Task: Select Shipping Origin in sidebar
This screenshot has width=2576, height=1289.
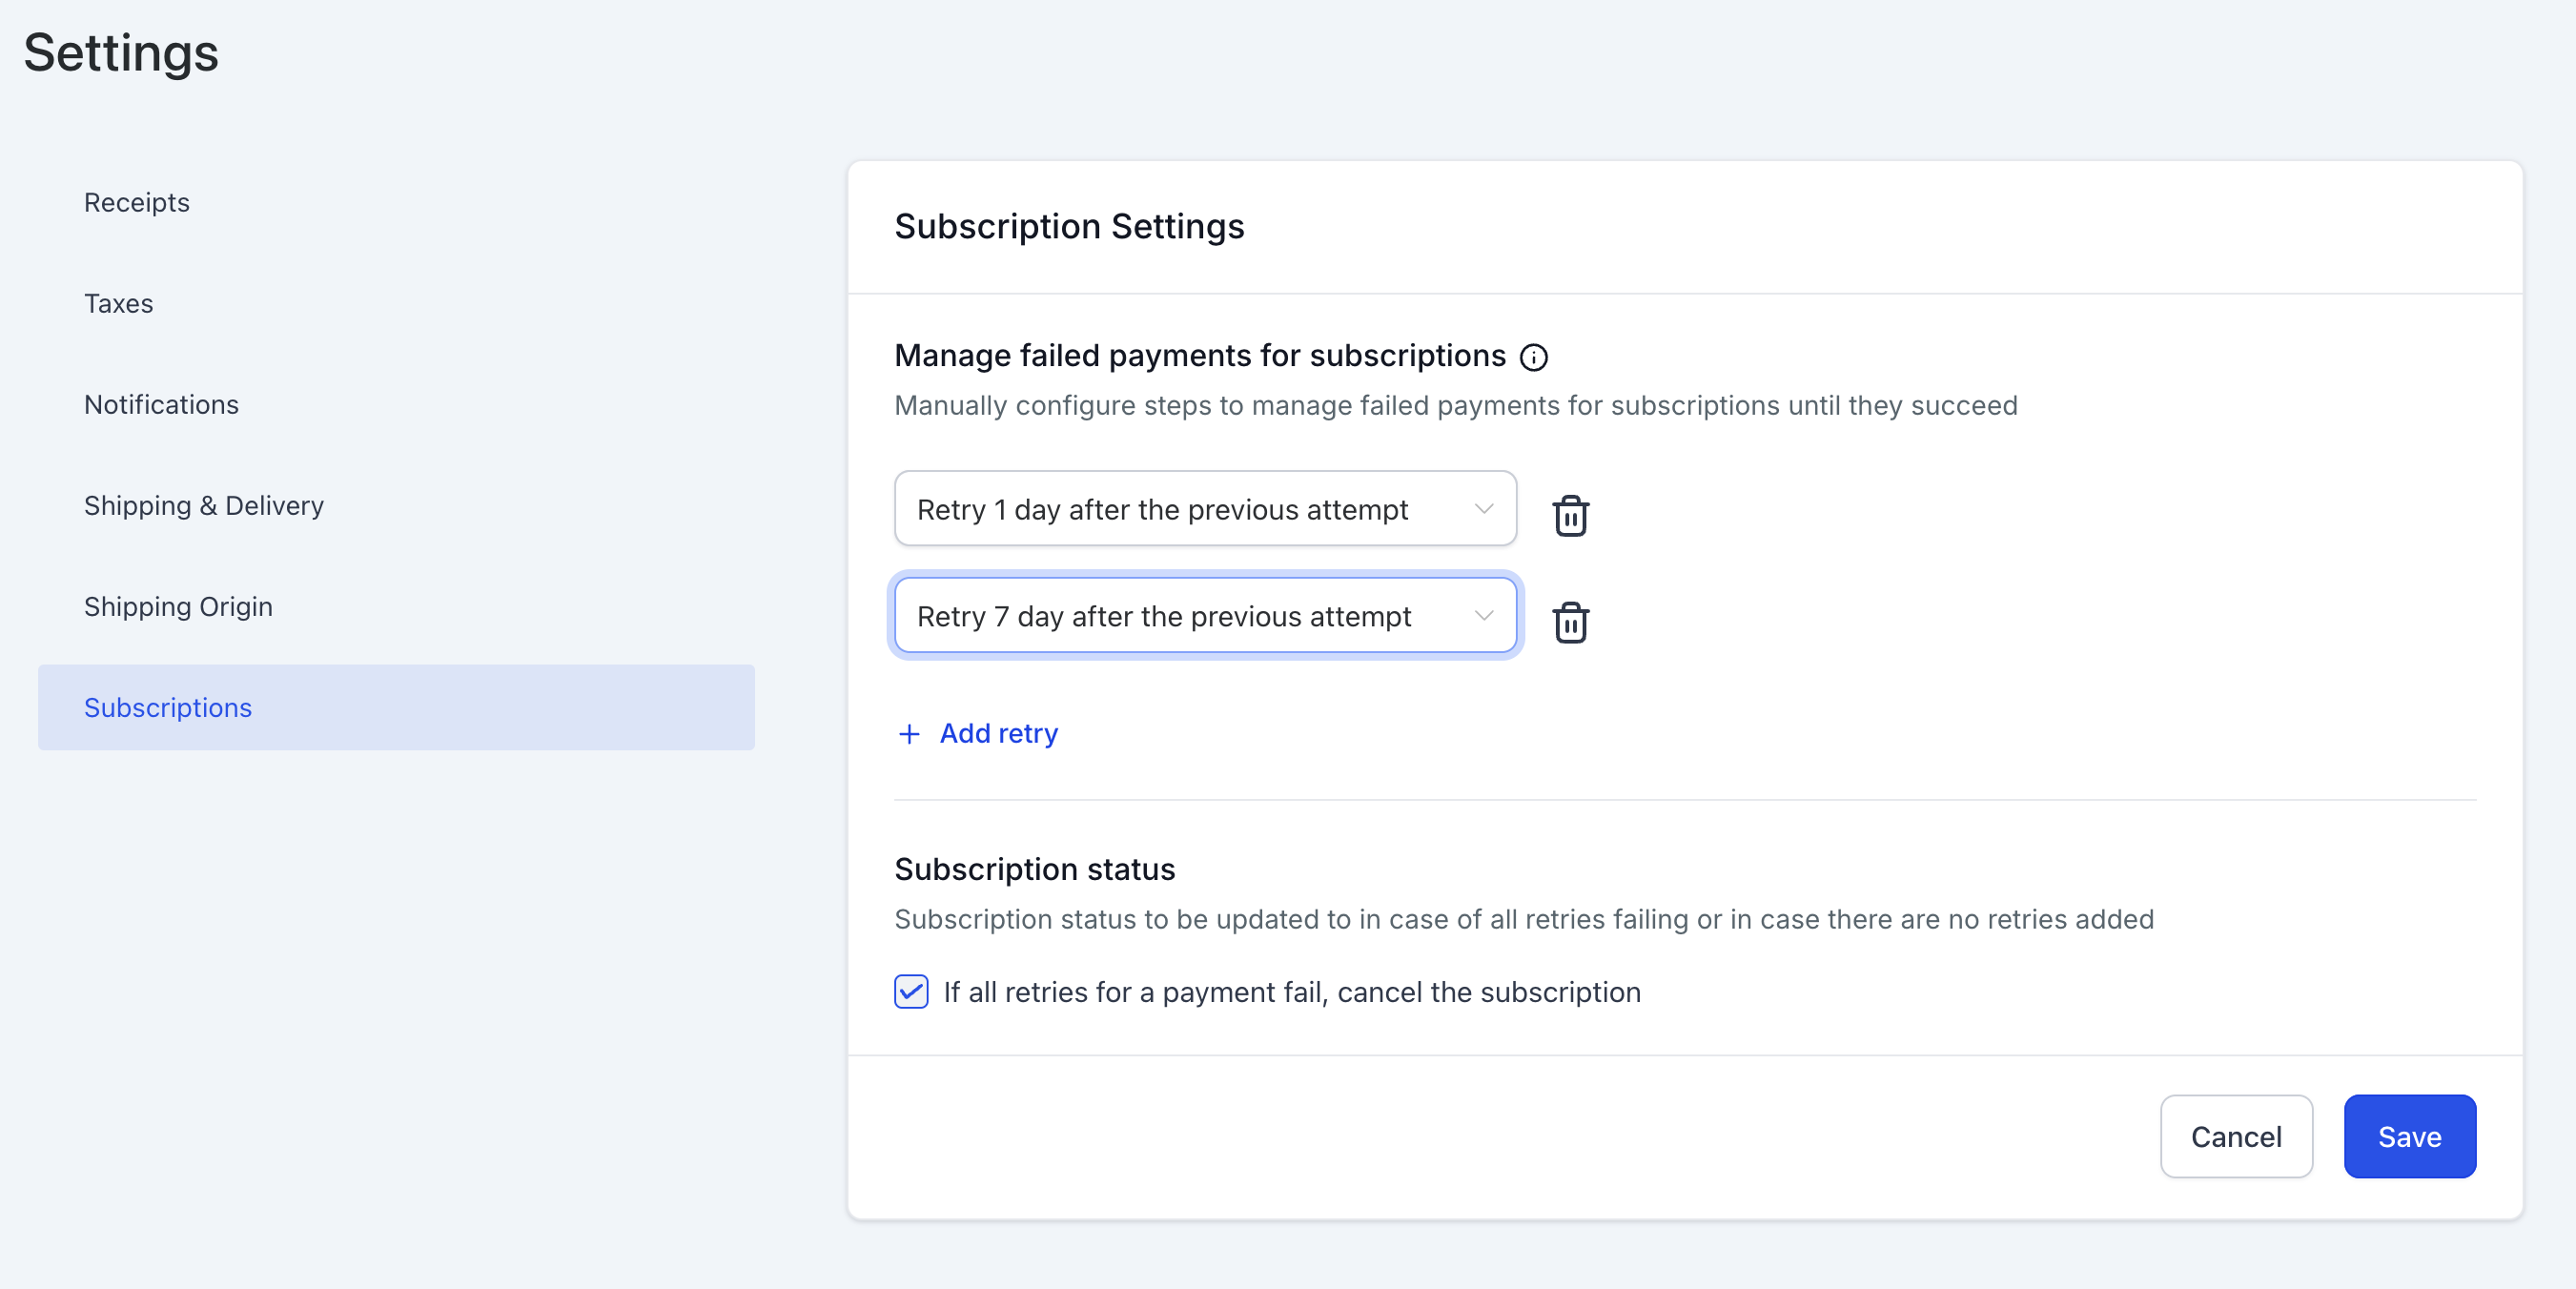Action: point(178,607)
